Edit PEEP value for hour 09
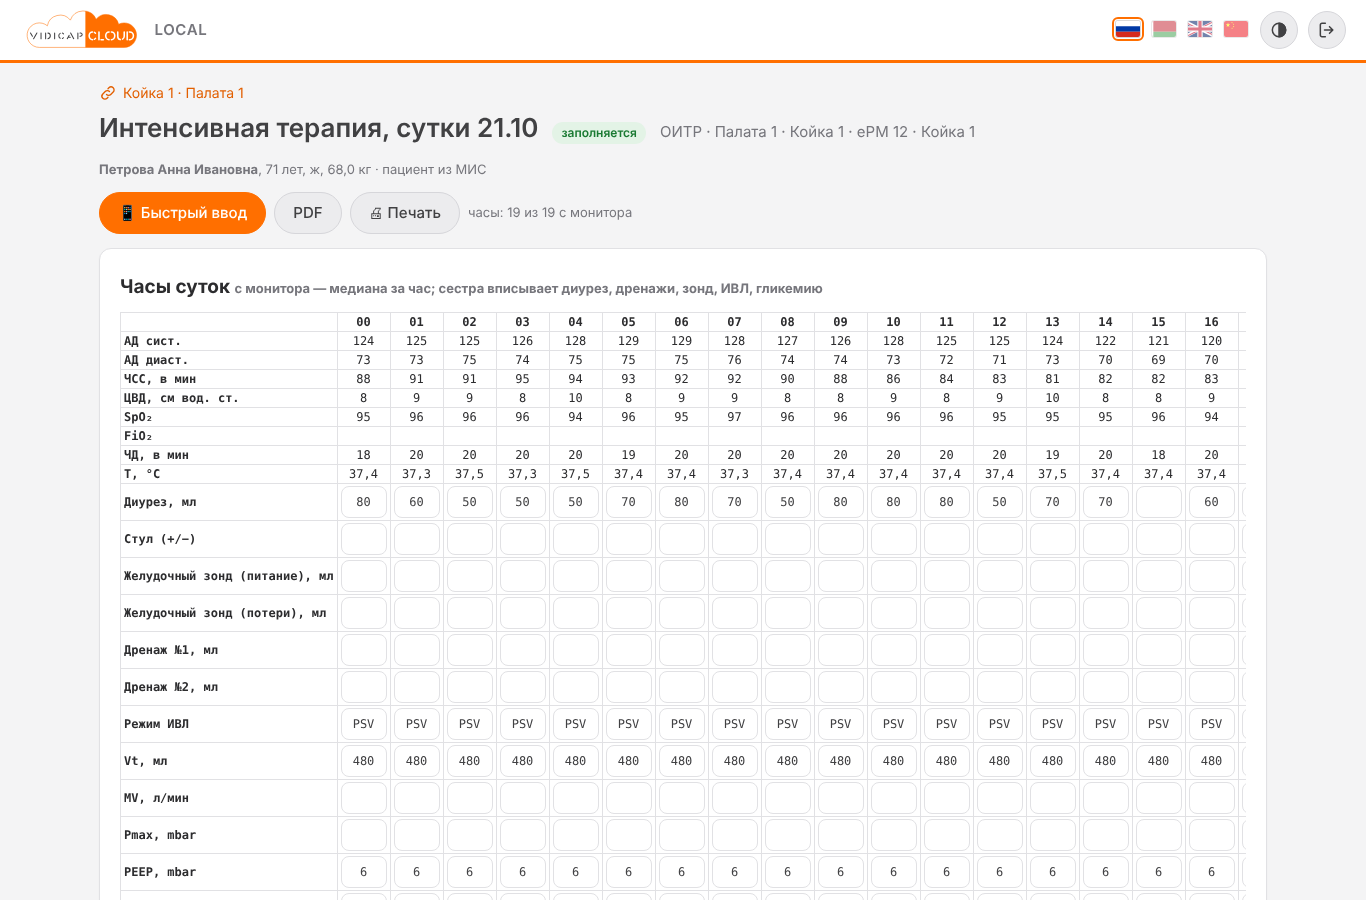The height and width of the screenshot is (900, 1366). [x=841, y=872]
